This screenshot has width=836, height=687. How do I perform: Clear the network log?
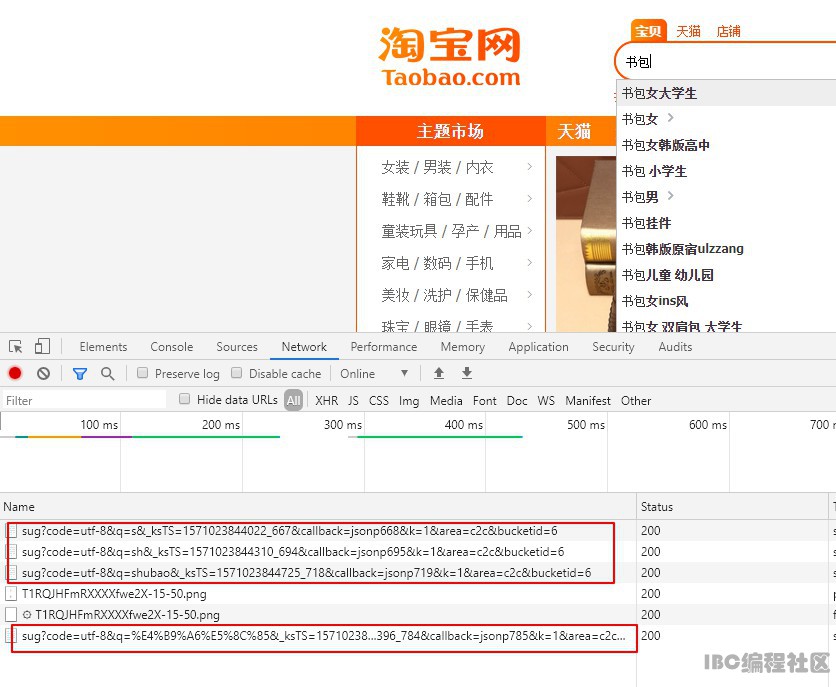44,373
